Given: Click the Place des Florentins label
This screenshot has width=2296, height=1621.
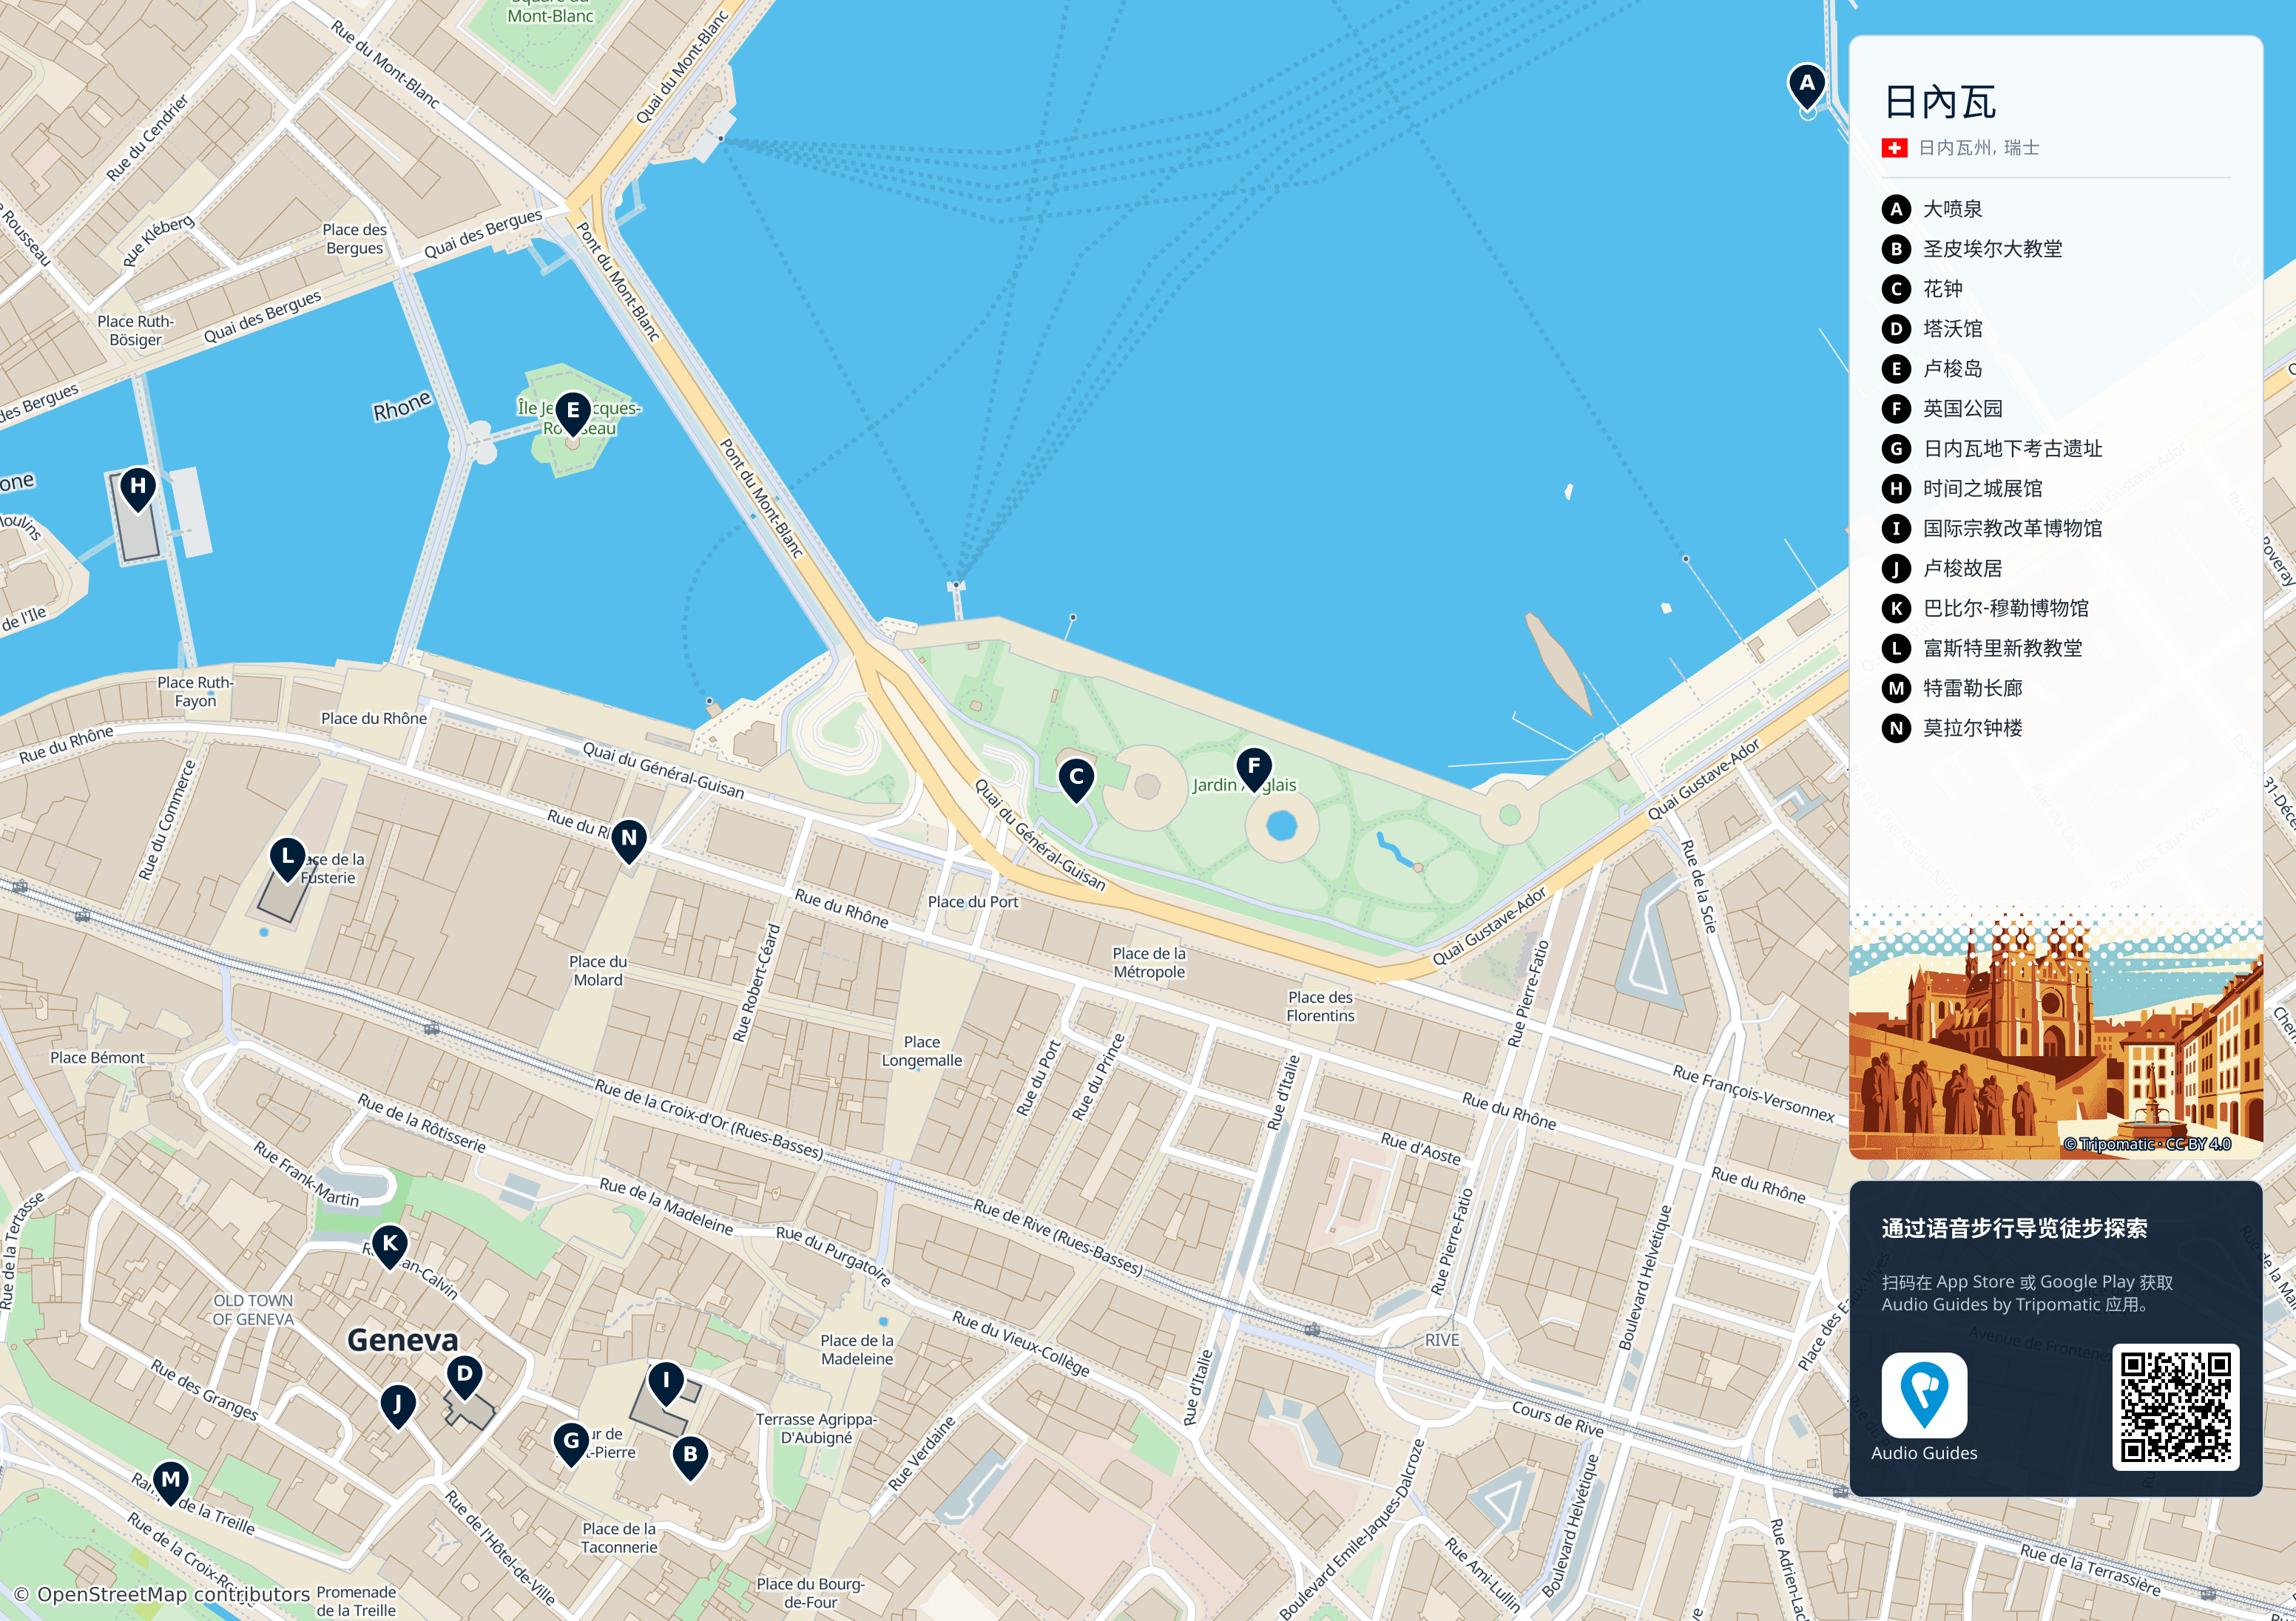Looking at the screenshot, I should (1320, 1006).
